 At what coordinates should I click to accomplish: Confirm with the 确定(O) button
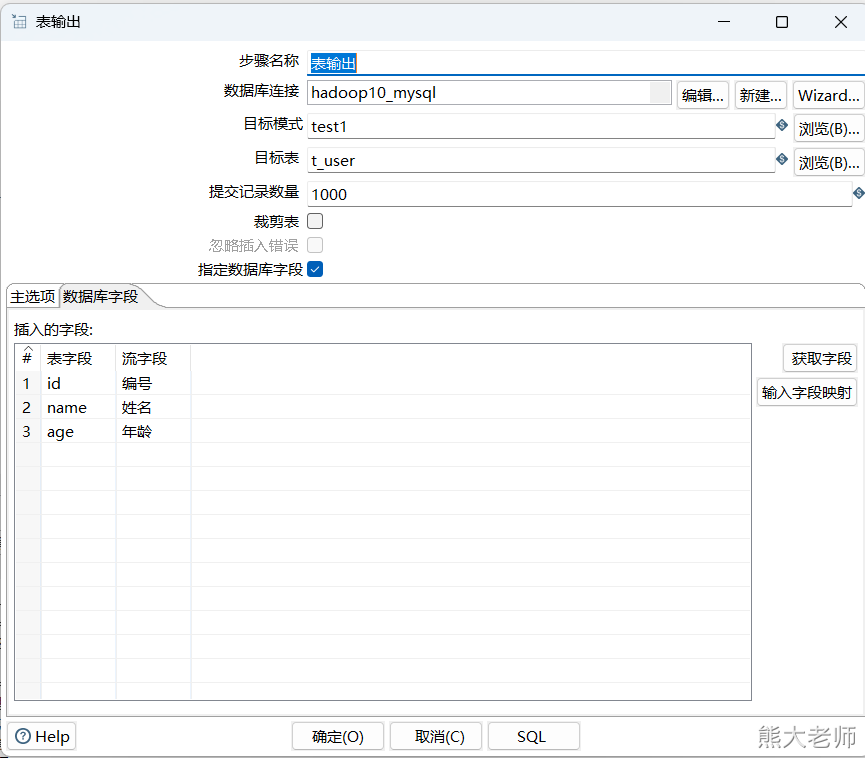[x=338, y=736]
